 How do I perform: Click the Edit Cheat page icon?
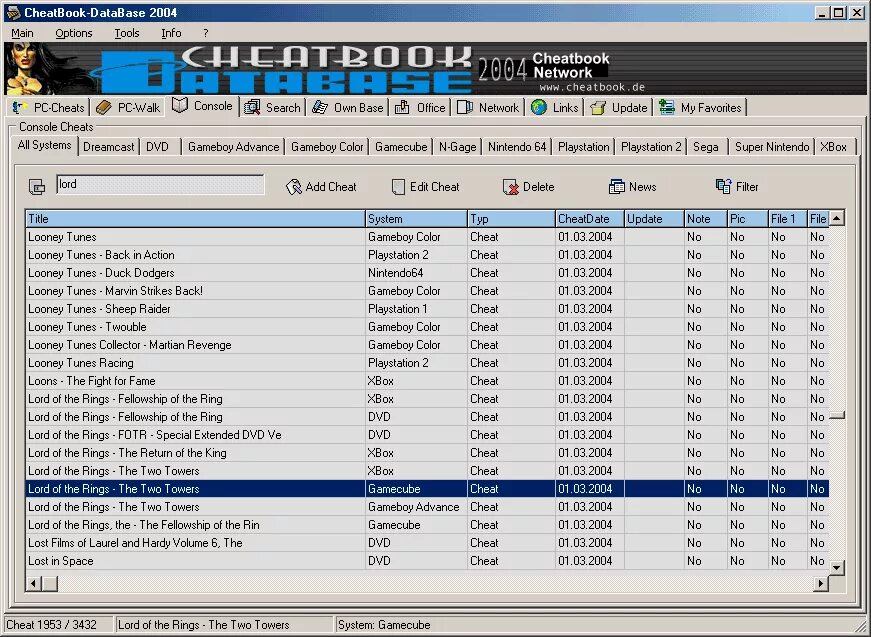pos(398,187)
